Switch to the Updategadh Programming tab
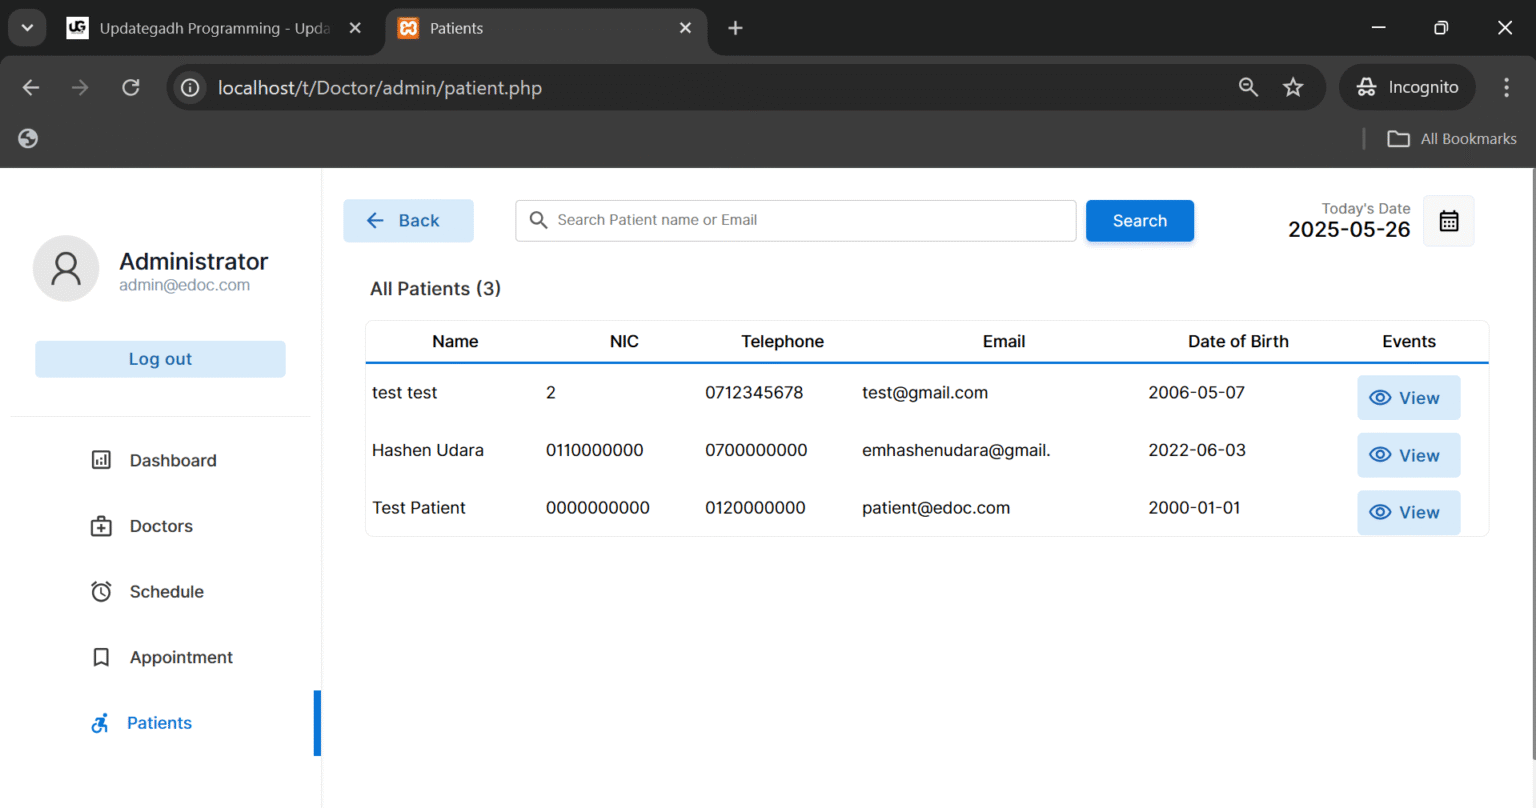Image resolution: width=1536 pixels, height=808 pixels. pos(214,28)
